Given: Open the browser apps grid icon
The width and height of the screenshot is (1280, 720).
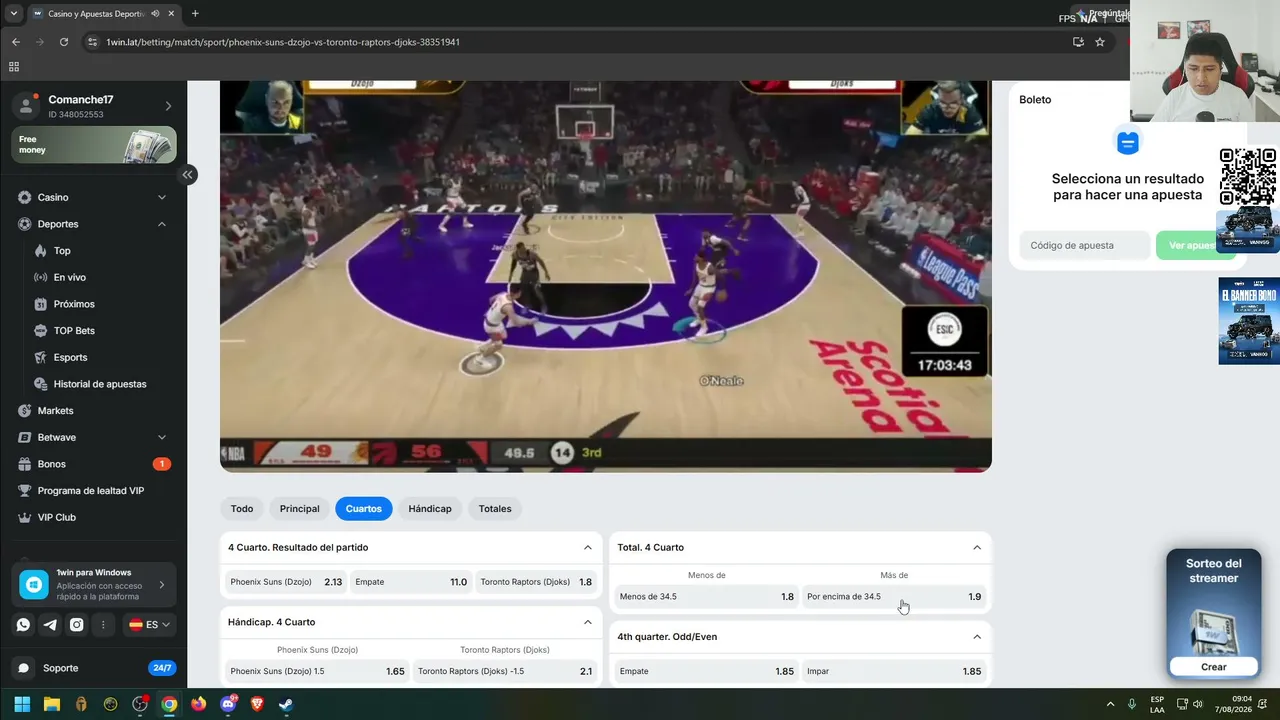Looking at the screenshot, I should (x=14, y=67).
